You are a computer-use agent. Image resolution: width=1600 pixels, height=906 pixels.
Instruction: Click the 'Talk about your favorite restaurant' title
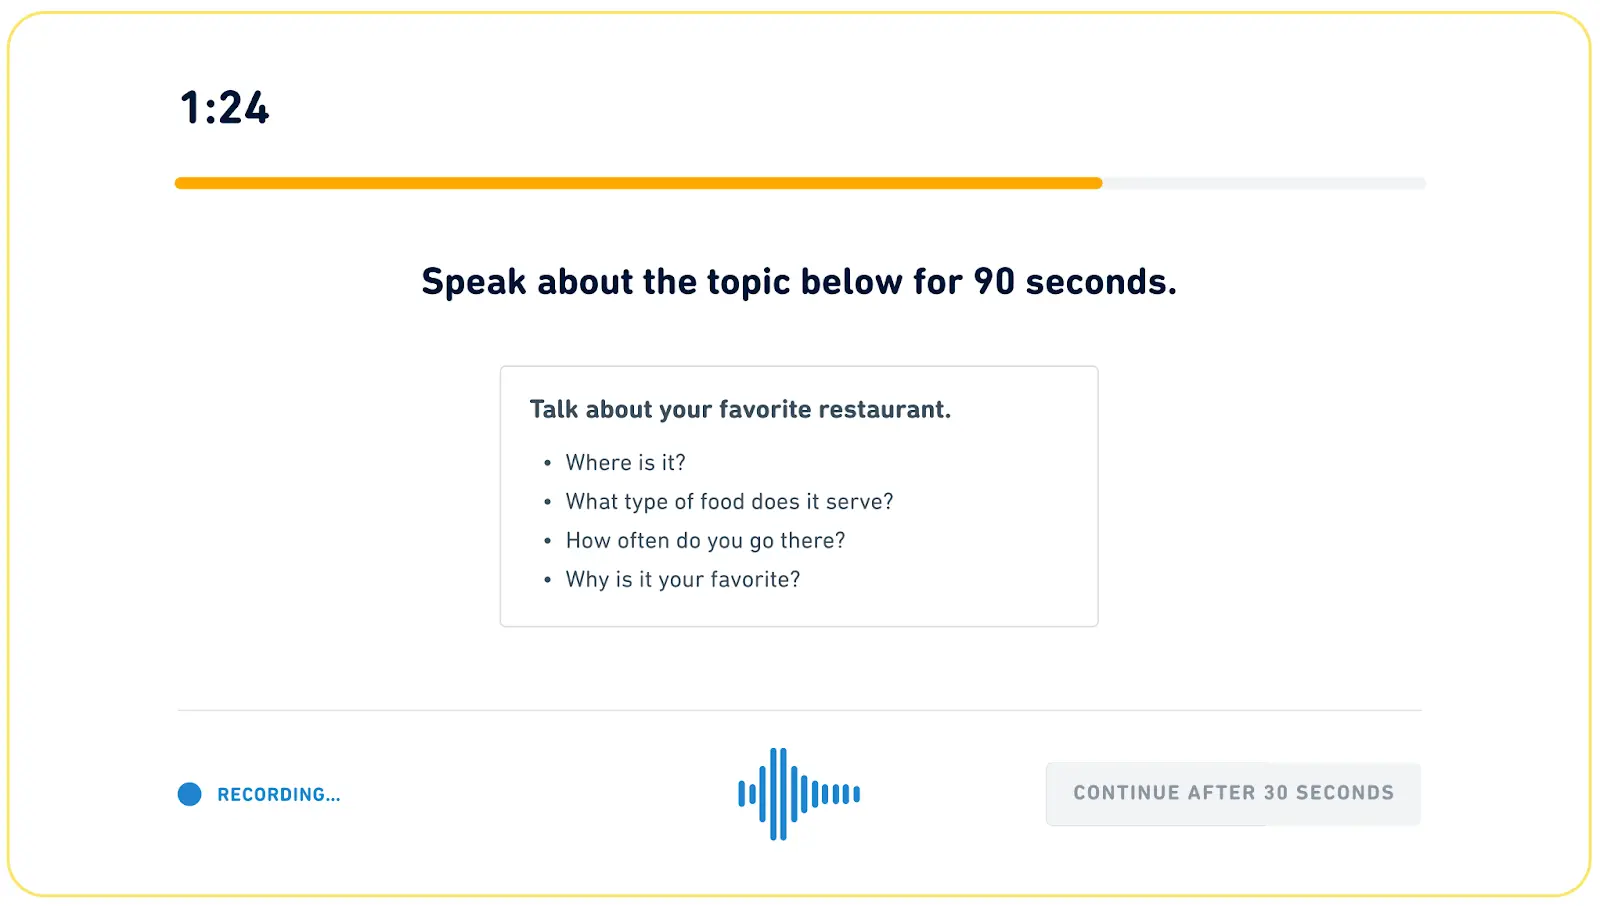[740, 409]
